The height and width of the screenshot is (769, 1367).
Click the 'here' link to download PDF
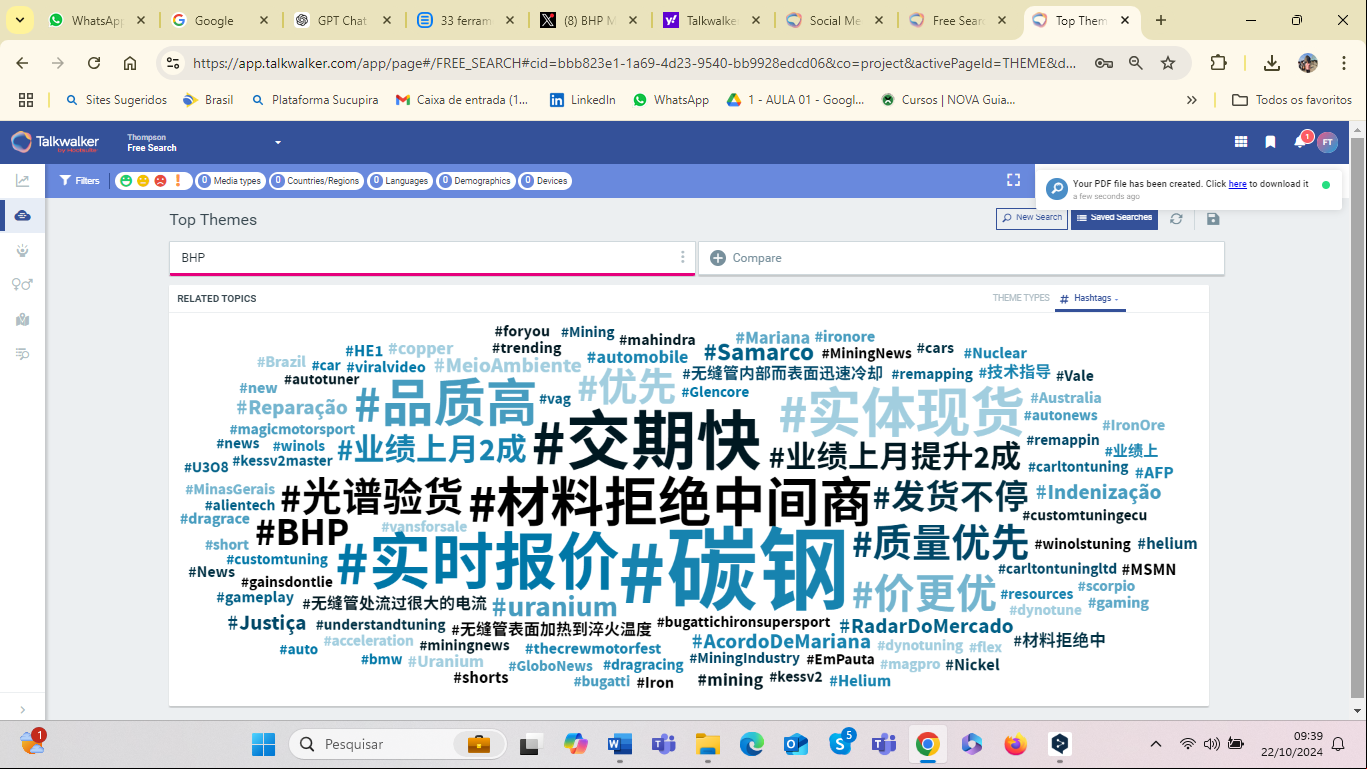pos(1237,184)
